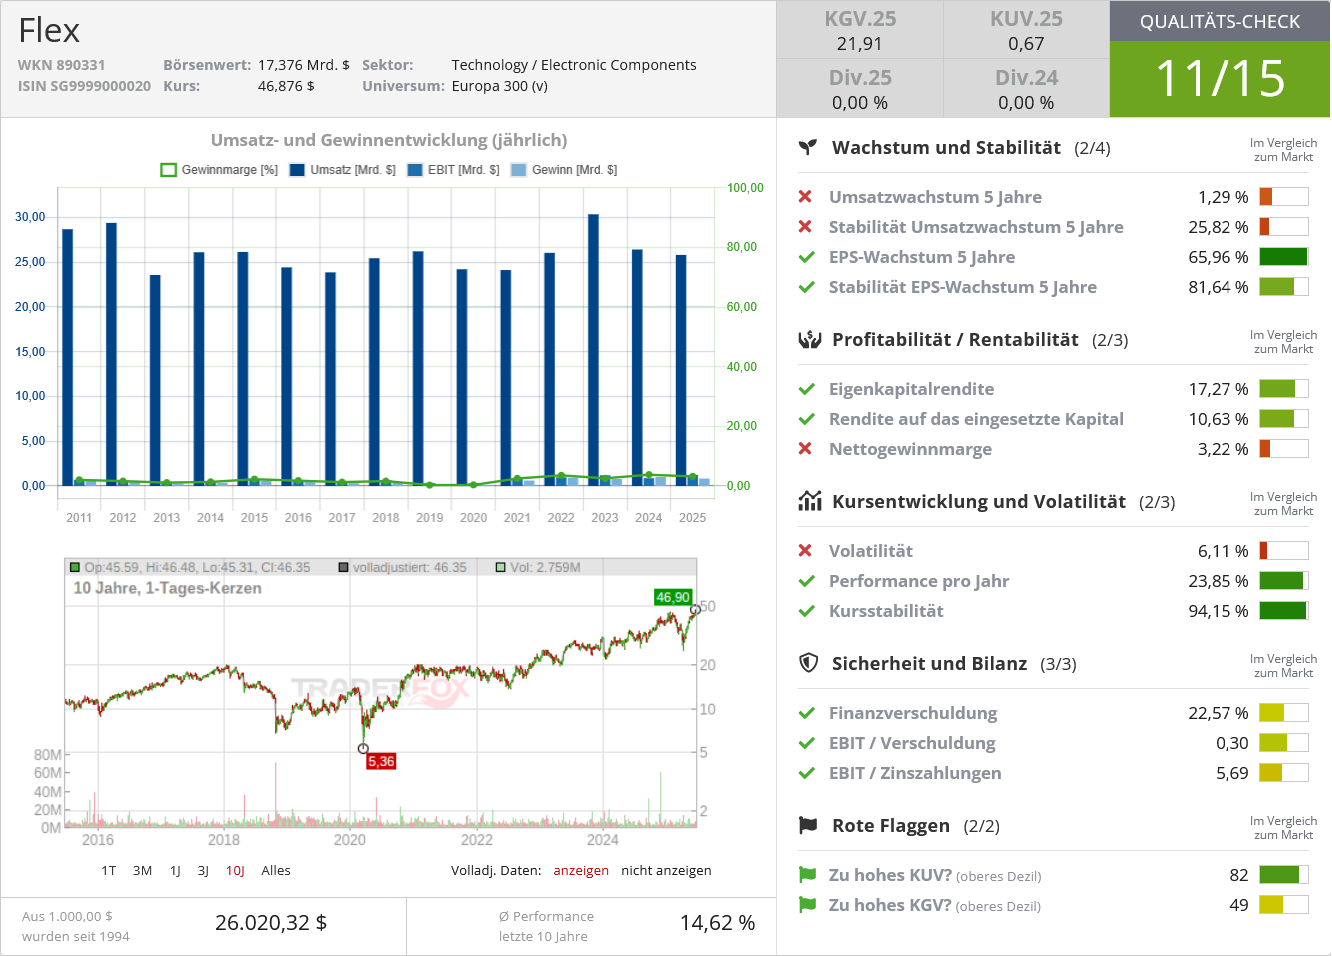Click red cross beside Umsatzwachstum 5 Jahre
Image resolution: width=1332 pixels, height=956 pixels.
[805, 197]
